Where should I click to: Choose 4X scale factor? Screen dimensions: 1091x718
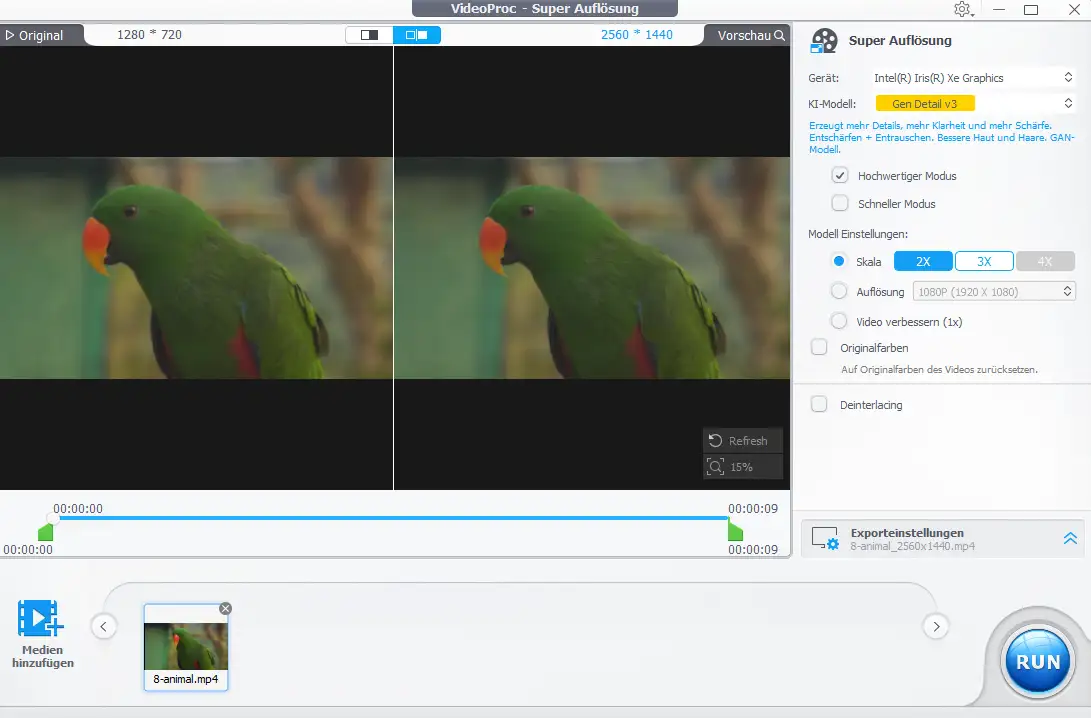click(1045, 262)
